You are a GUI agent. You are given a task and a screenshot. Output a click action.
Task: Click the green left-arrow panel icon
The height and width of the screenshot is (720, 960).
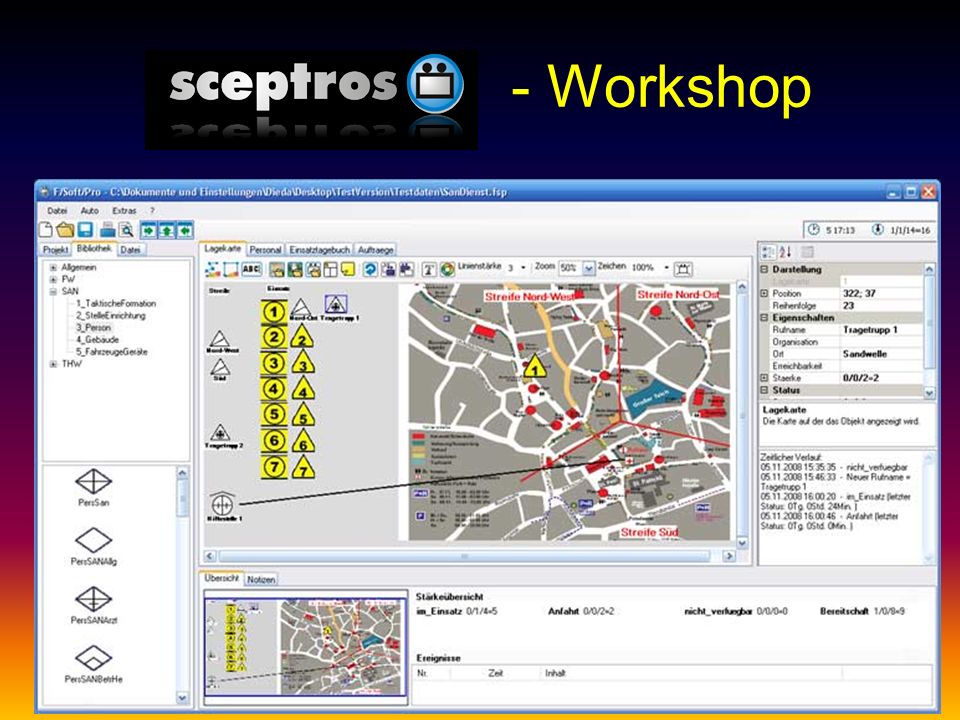coord(185,230)
